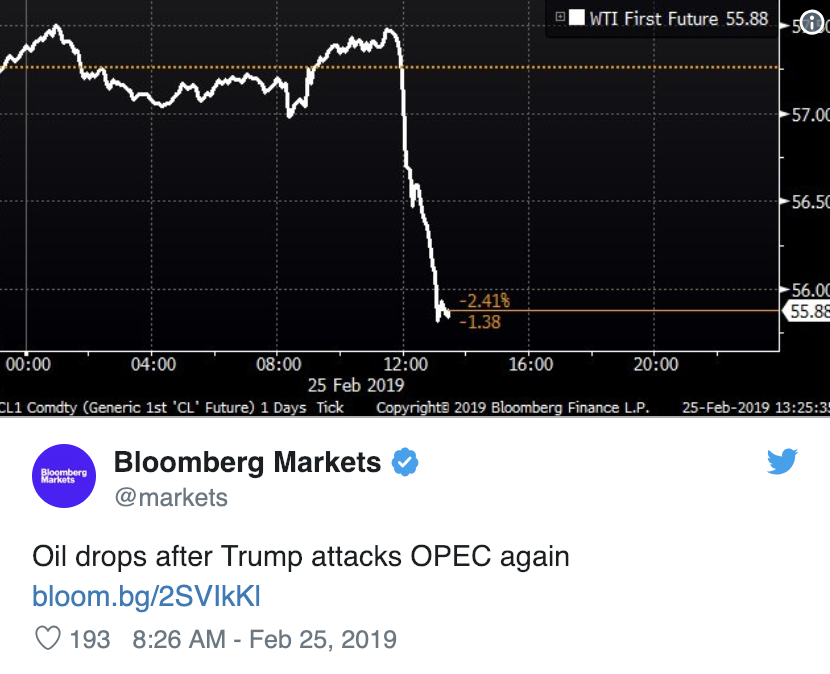The image size is (830, 674).
Task: Click the 08:00 time axis marker
Action: tap(279, 364)
